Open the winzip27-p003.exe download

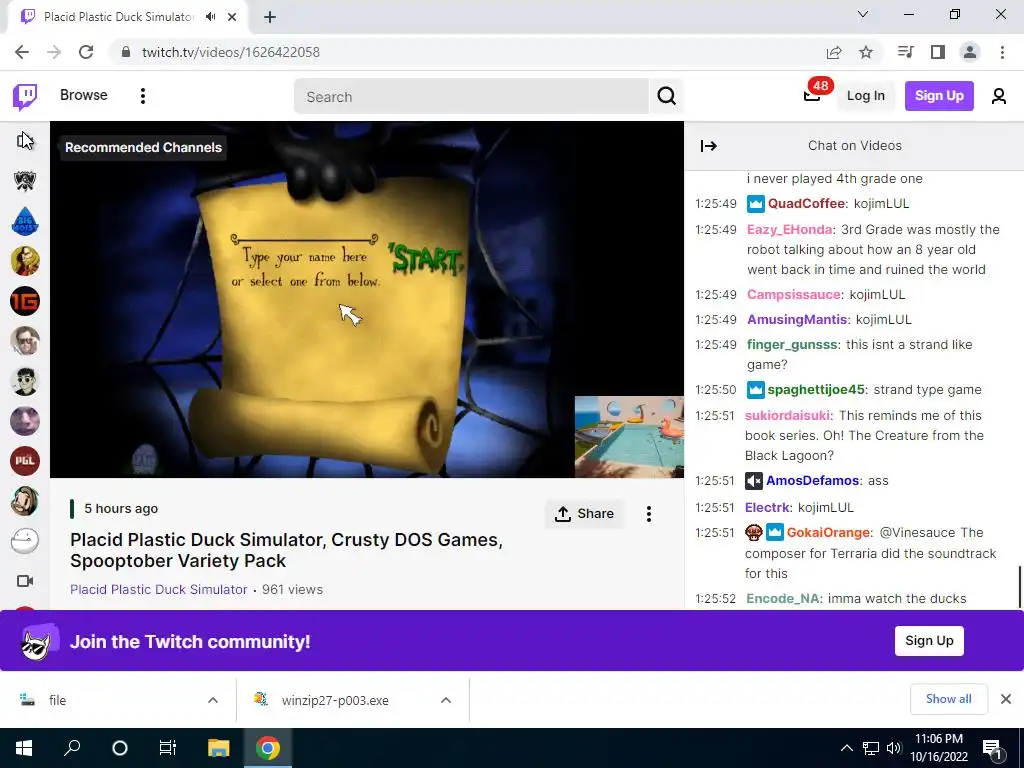pyautogui.click(x=335, y=700)
